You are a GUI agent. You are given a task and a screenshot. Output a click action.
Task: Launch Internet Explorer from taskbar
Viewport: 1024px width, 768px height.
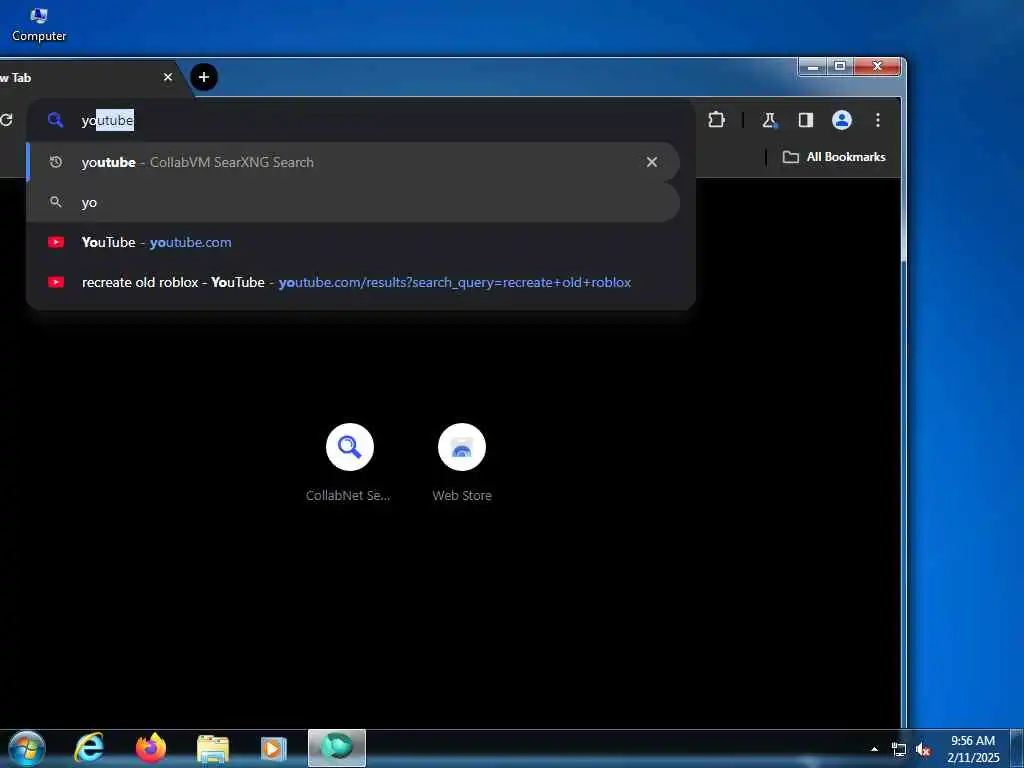(x=89, y=748)
